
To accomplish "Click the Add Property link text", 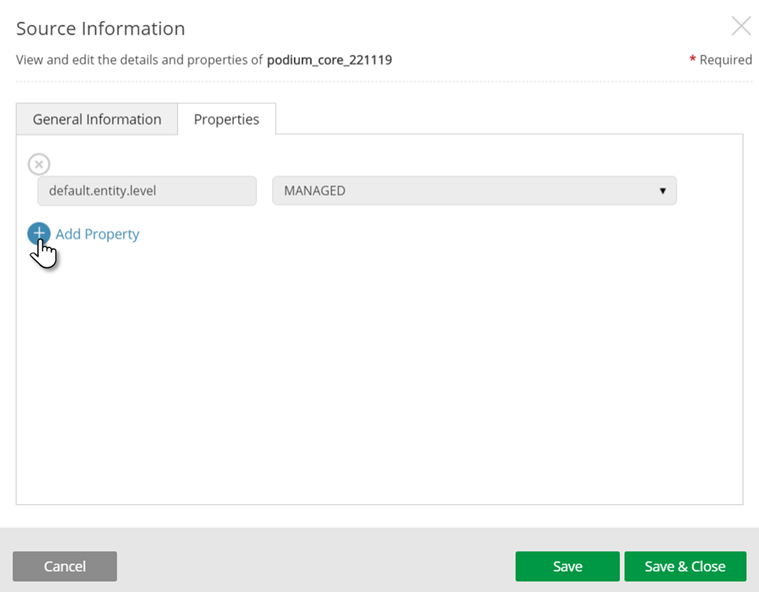I will [97, 234].
